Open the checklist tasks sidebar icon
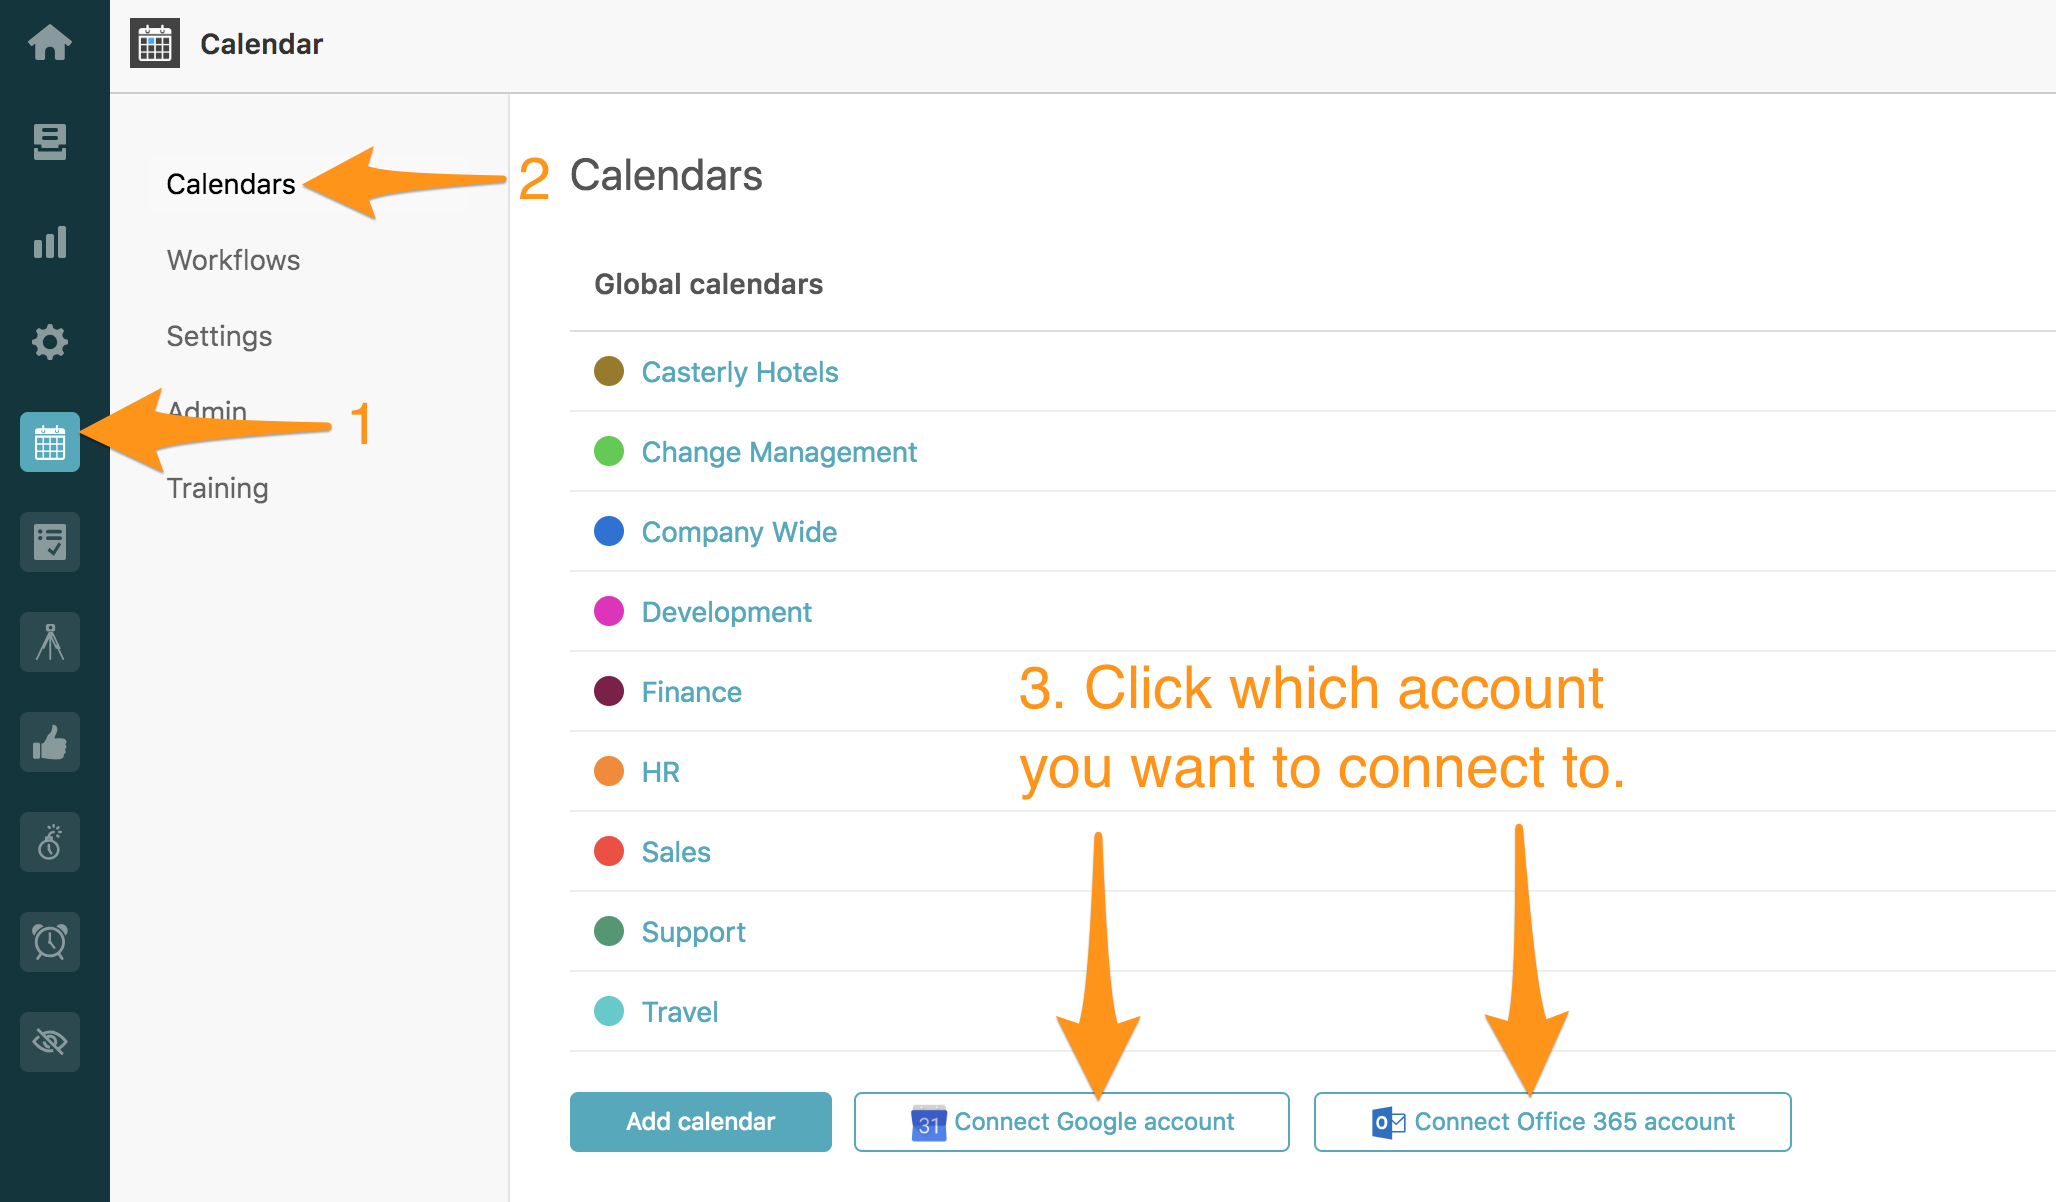 [x=49, y=542]
